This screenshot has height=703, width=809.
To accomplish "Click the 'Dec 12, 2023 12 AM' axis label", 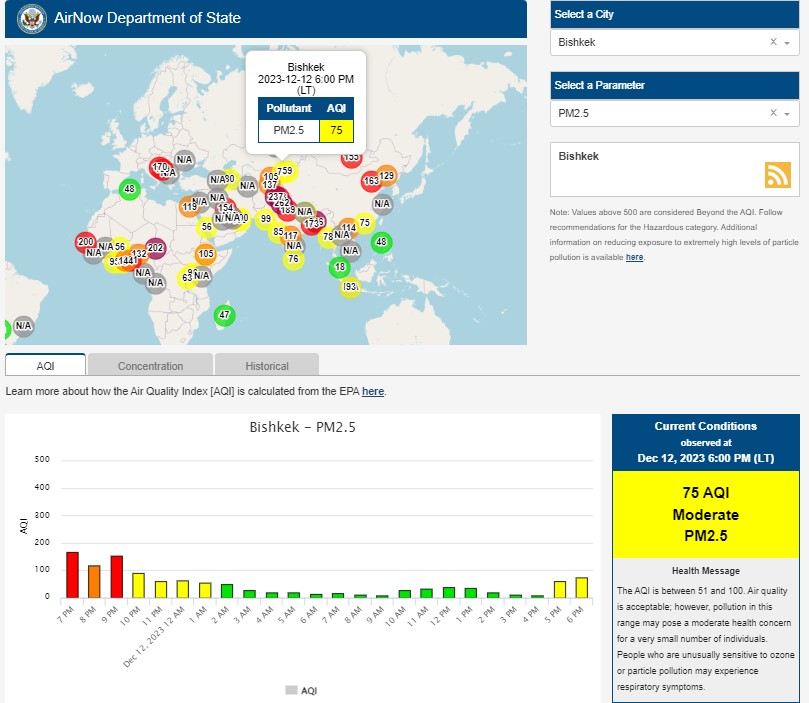I will point(153,637).
